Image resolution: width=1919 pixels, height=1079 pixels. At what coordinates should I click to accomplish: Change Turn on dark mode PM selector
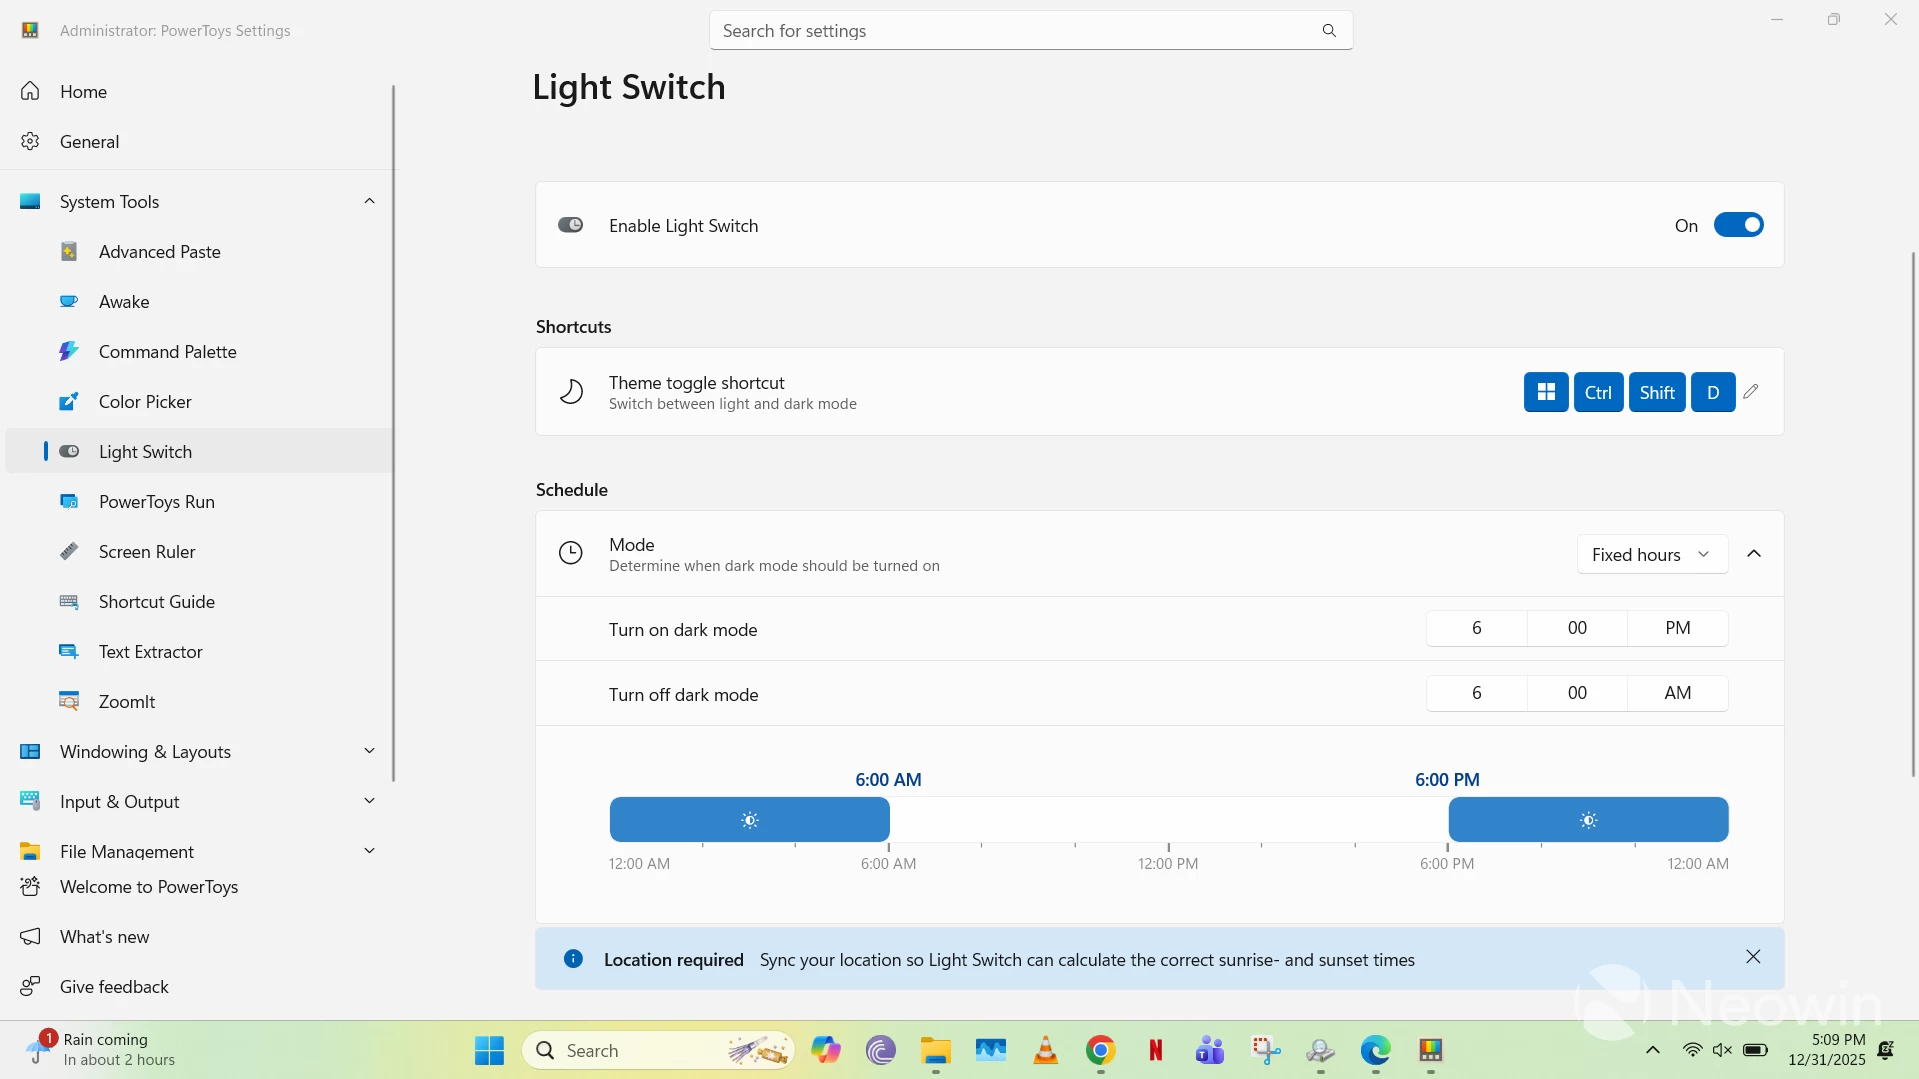pos(1678,628)
